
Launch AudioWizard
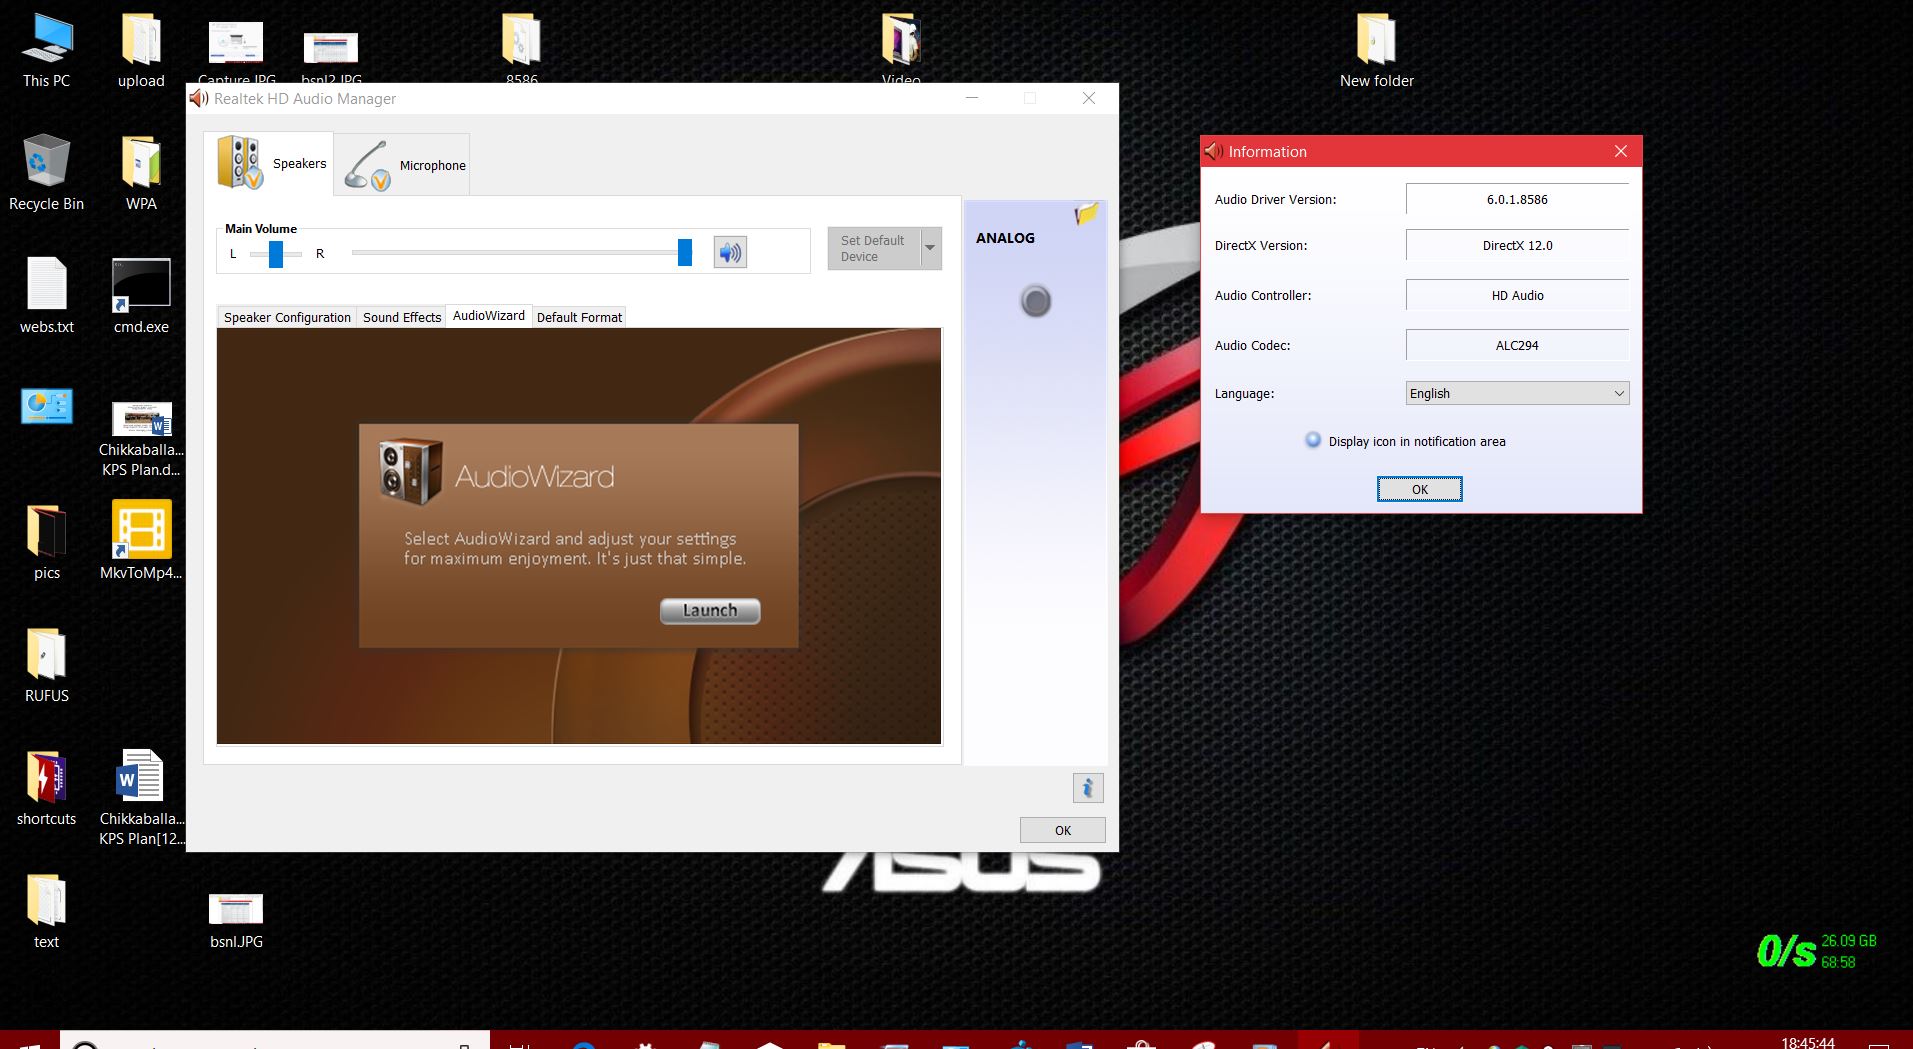pos(710,610)
